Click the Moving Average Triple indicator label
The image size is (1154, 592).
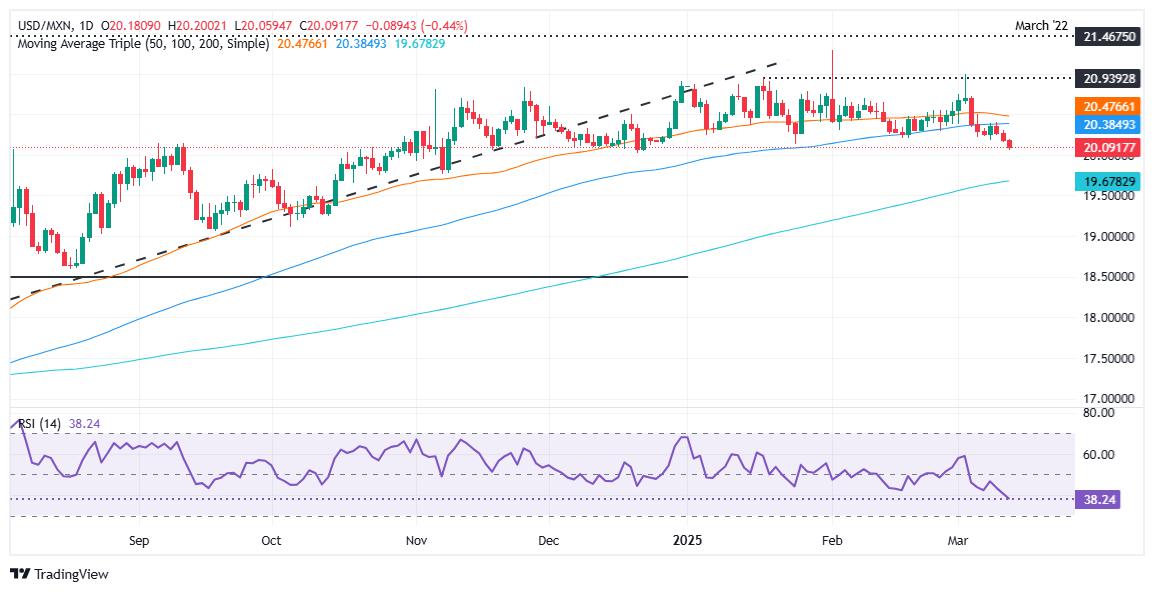click(140, 44)
